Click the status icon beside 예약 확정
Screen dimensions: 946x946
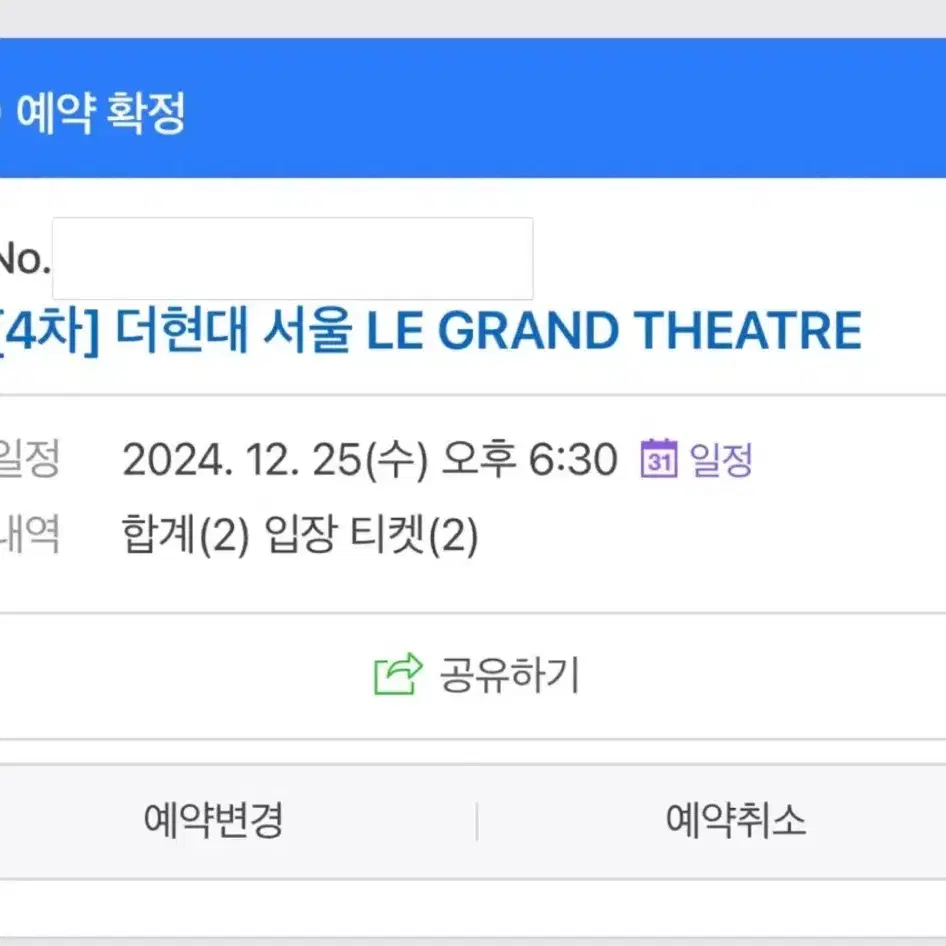click(2, 113)
